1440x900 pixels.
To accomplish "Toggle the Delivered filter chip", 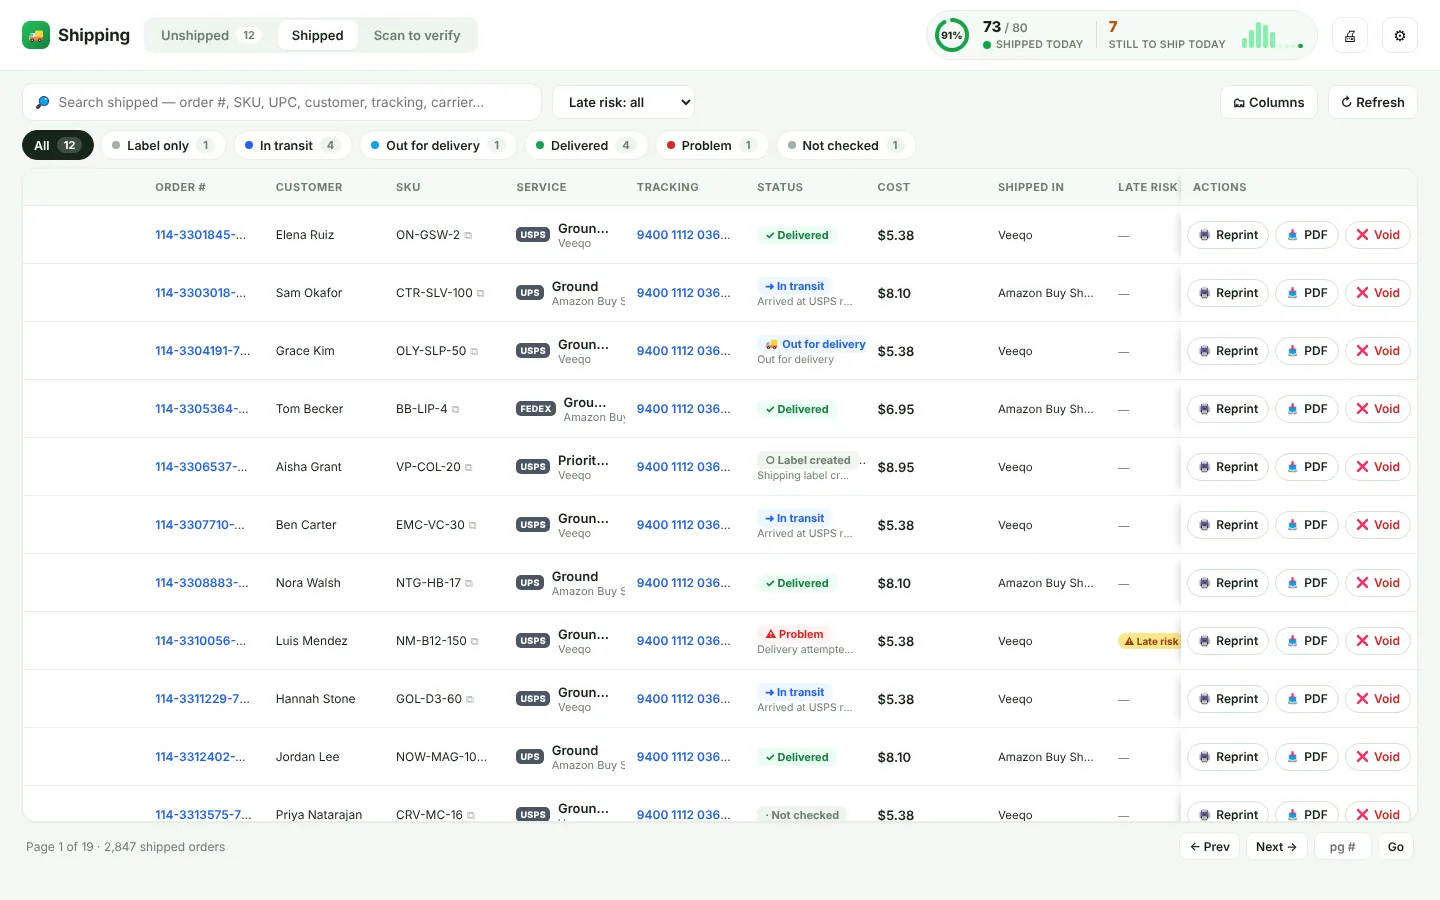I will point(585,145).
